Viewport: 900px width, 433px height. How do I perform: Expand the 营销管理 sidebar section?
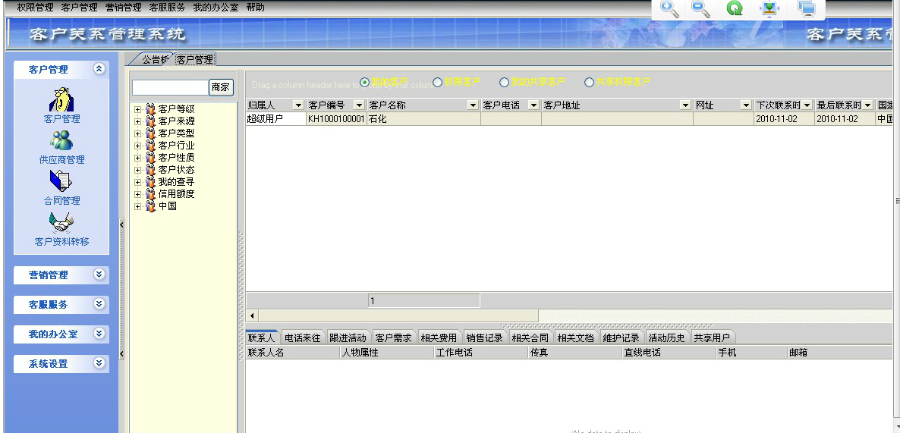[x=99, y=275]
